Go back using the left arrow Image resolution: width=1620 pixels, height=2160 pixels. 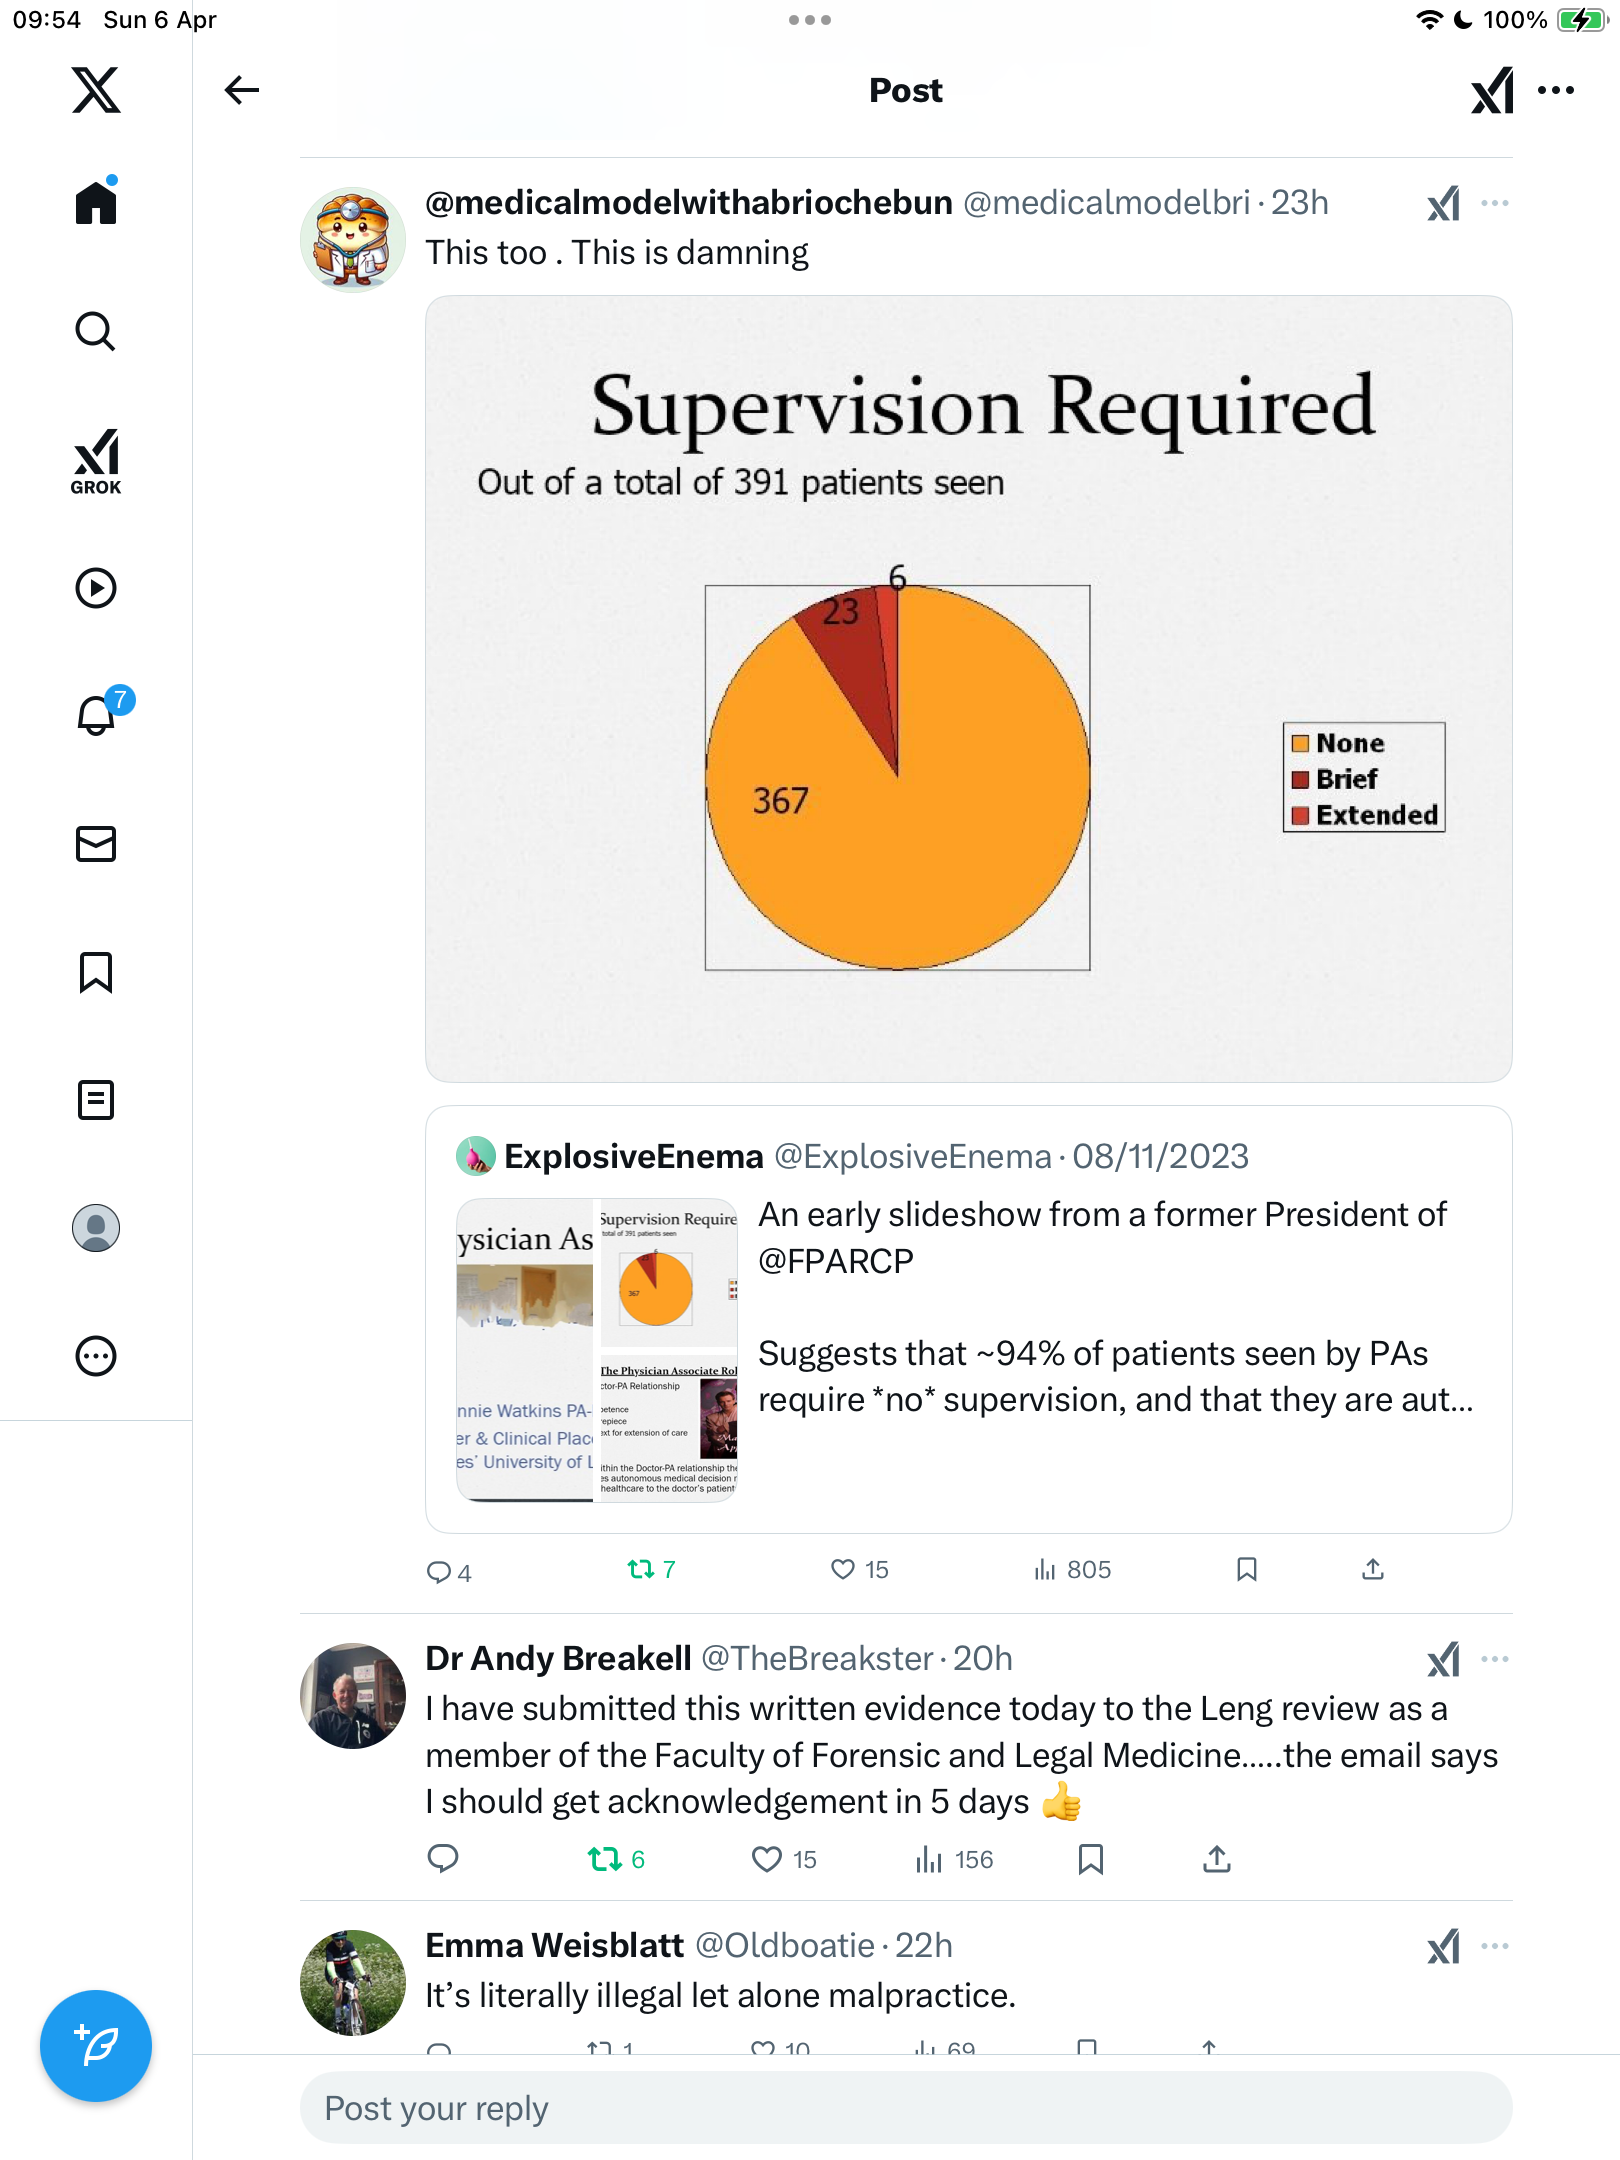click(x=241, y=90)
